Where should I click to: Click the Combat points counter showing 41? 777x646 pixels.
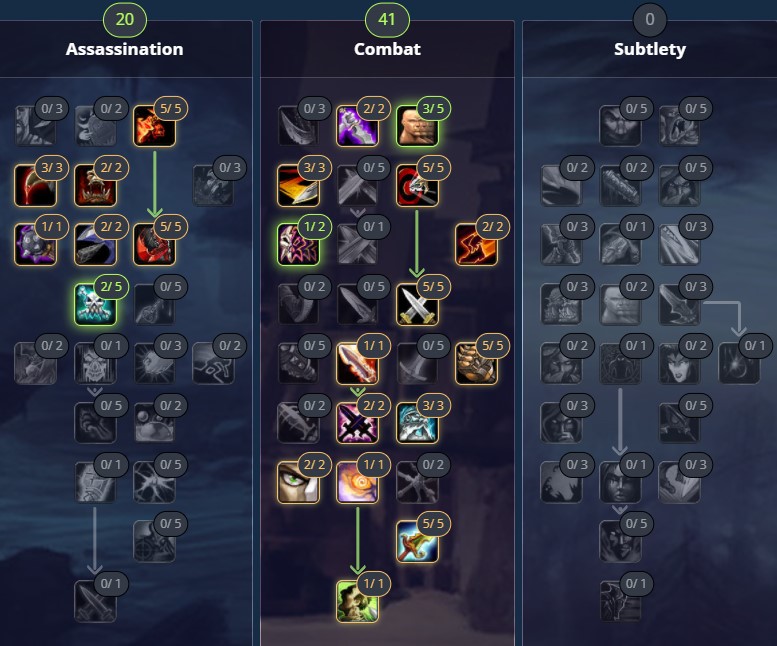tap(387, 20)
